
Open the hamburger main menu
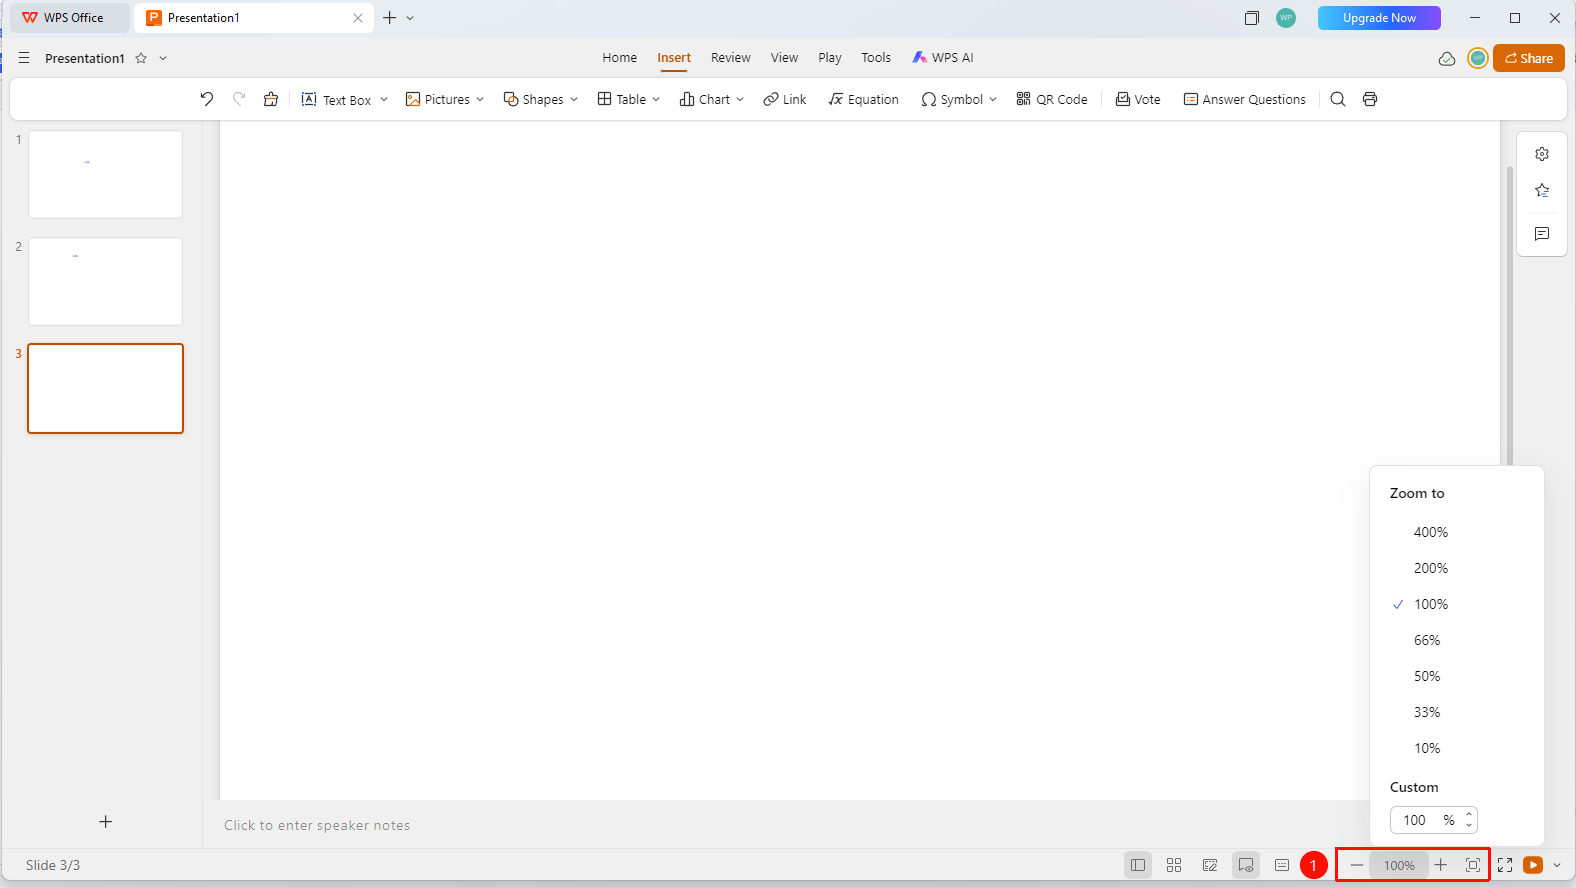24,58
